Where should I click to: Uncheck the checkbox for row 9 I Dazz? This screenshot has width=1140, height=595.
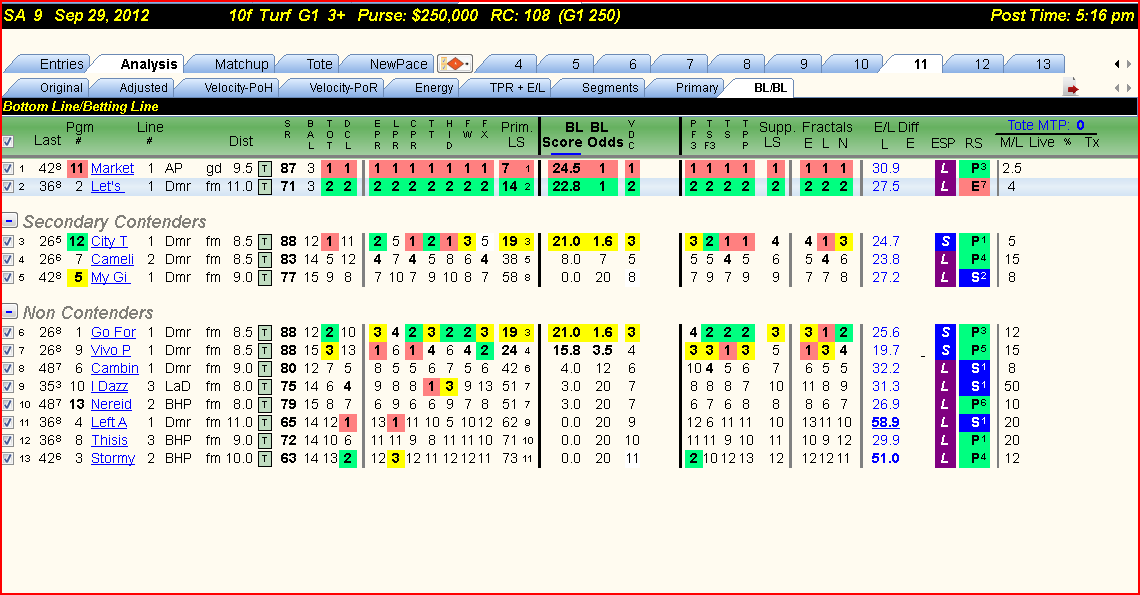(7, 387)
